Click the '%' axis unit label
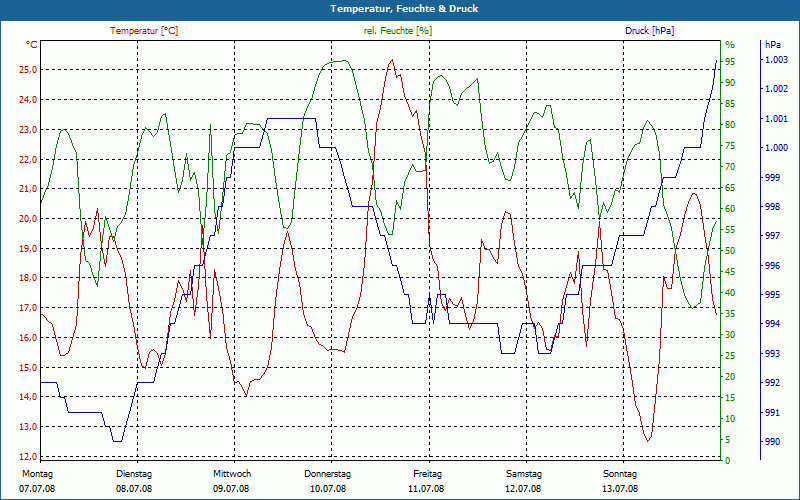 pos(730,45)
